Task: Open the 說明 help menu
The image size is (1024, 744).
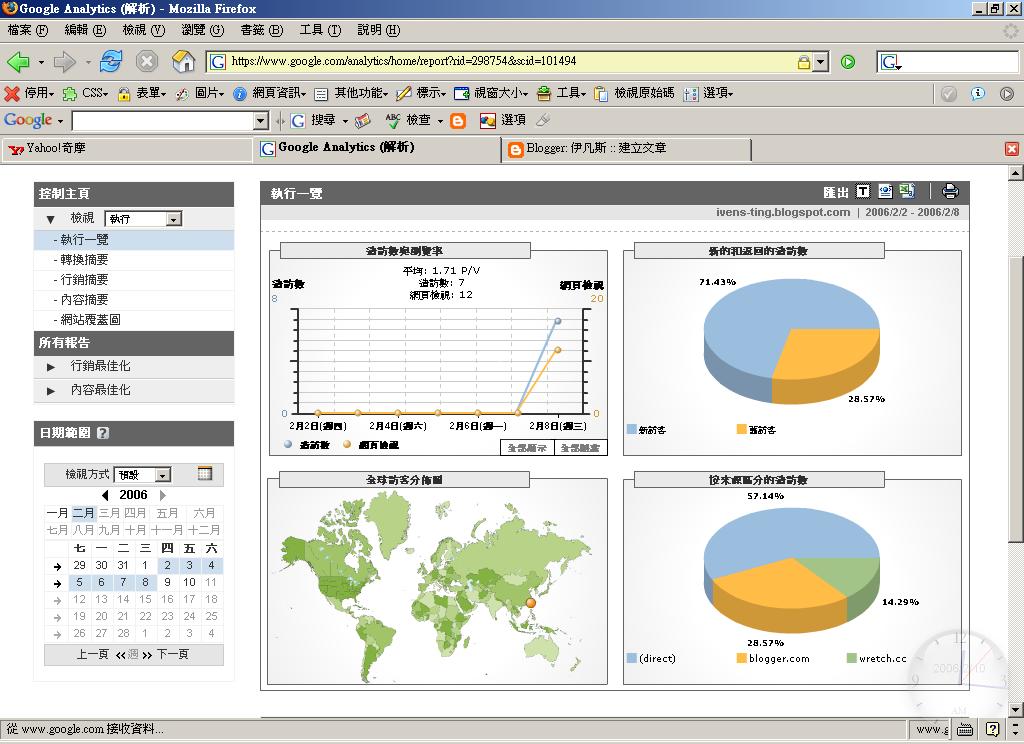Action: click(379, 30)
